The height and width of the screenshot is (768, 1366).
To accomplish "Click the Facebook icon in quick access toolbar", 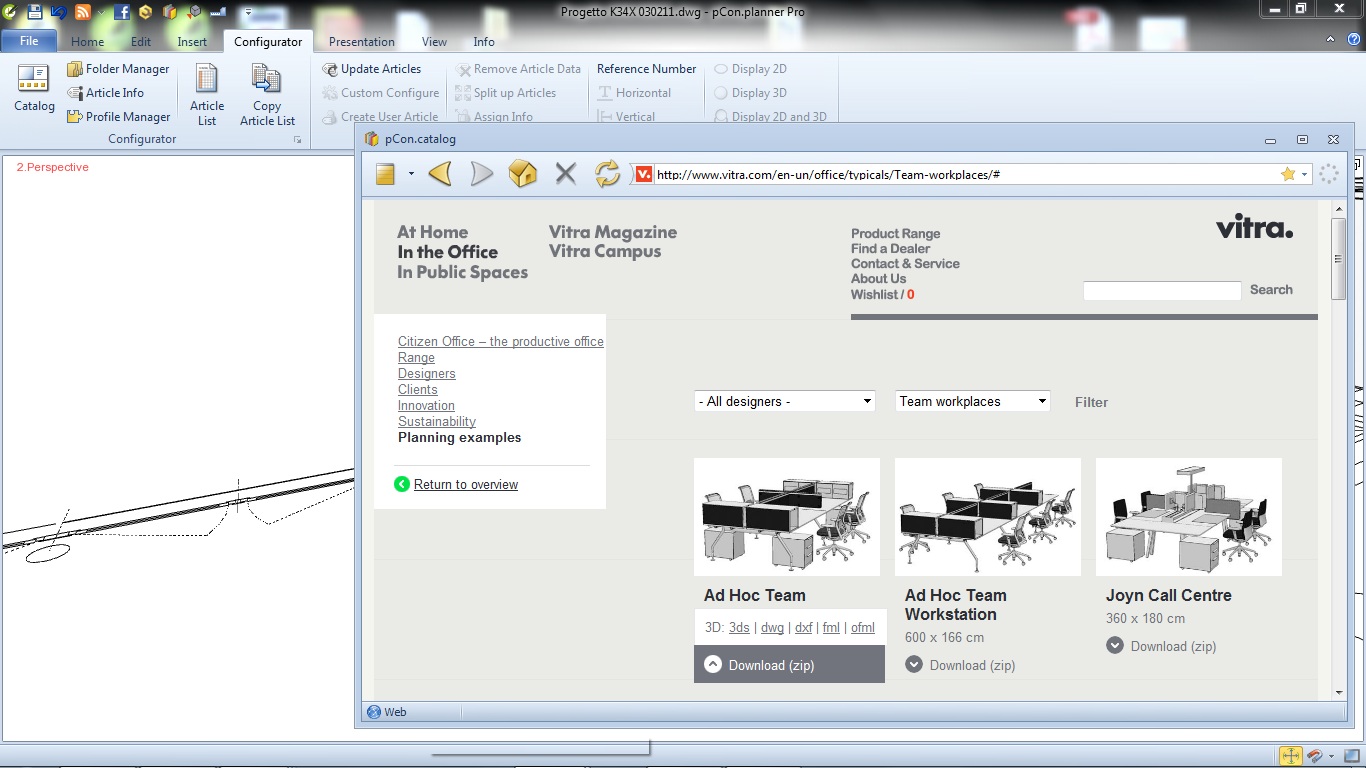I will (122, 12).
